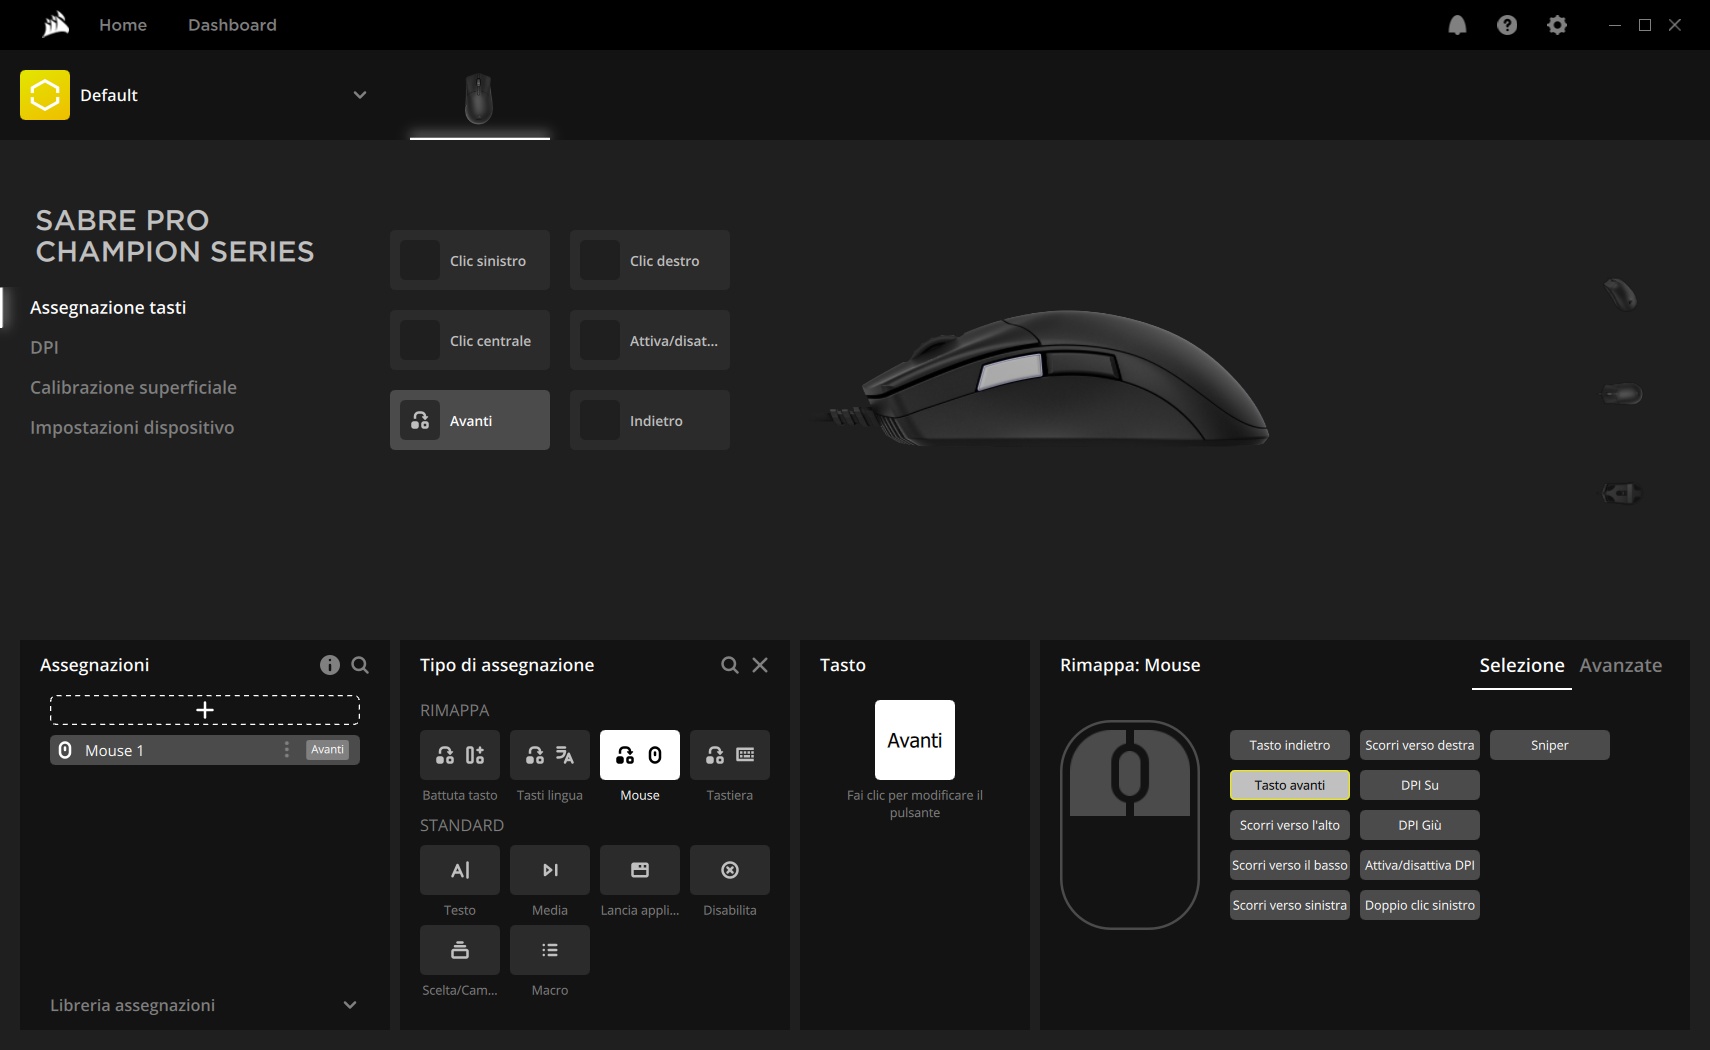Click the mouse diagram in Rimappa
This screenshot has height=1050, width=1710.
(x=1130, y=825)
